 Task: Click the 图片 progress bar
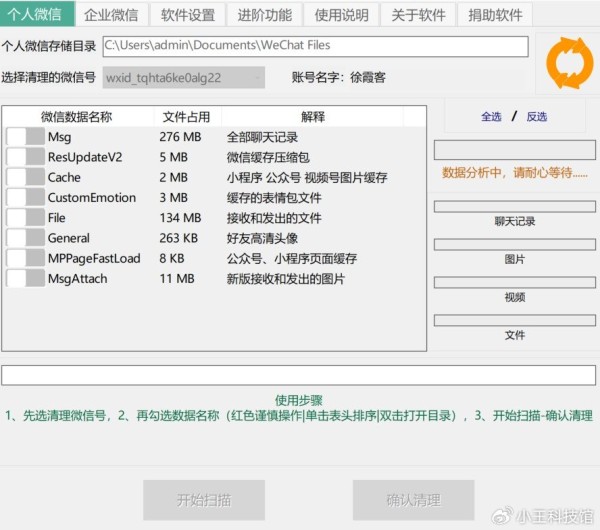coord(515,245)
